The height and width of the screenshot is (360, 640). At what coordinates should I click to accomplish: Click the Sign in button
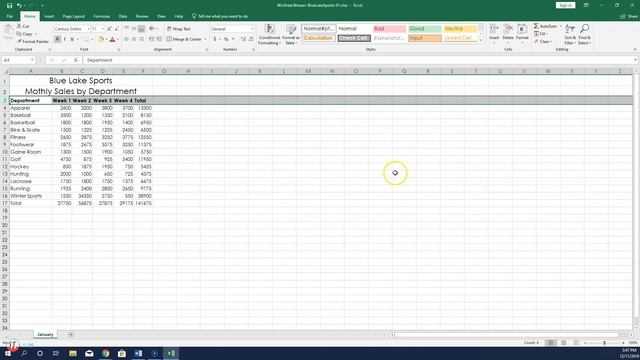point(565,5)
